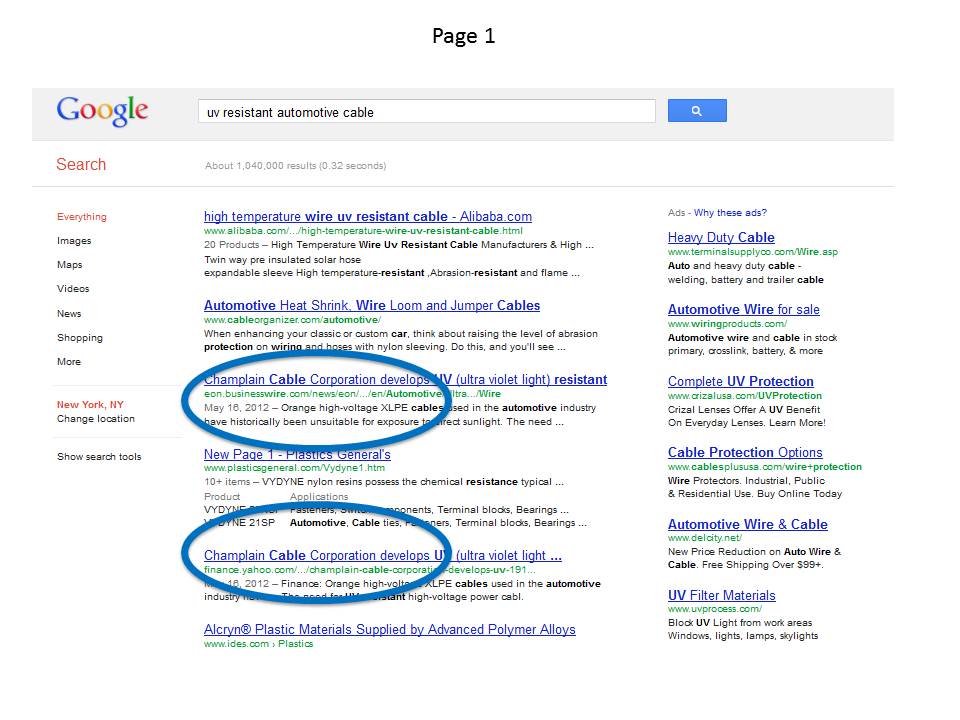Click the www.terminalsupplyco.com/Wire.asp URL
960x720 pixels.
[752, 252]
